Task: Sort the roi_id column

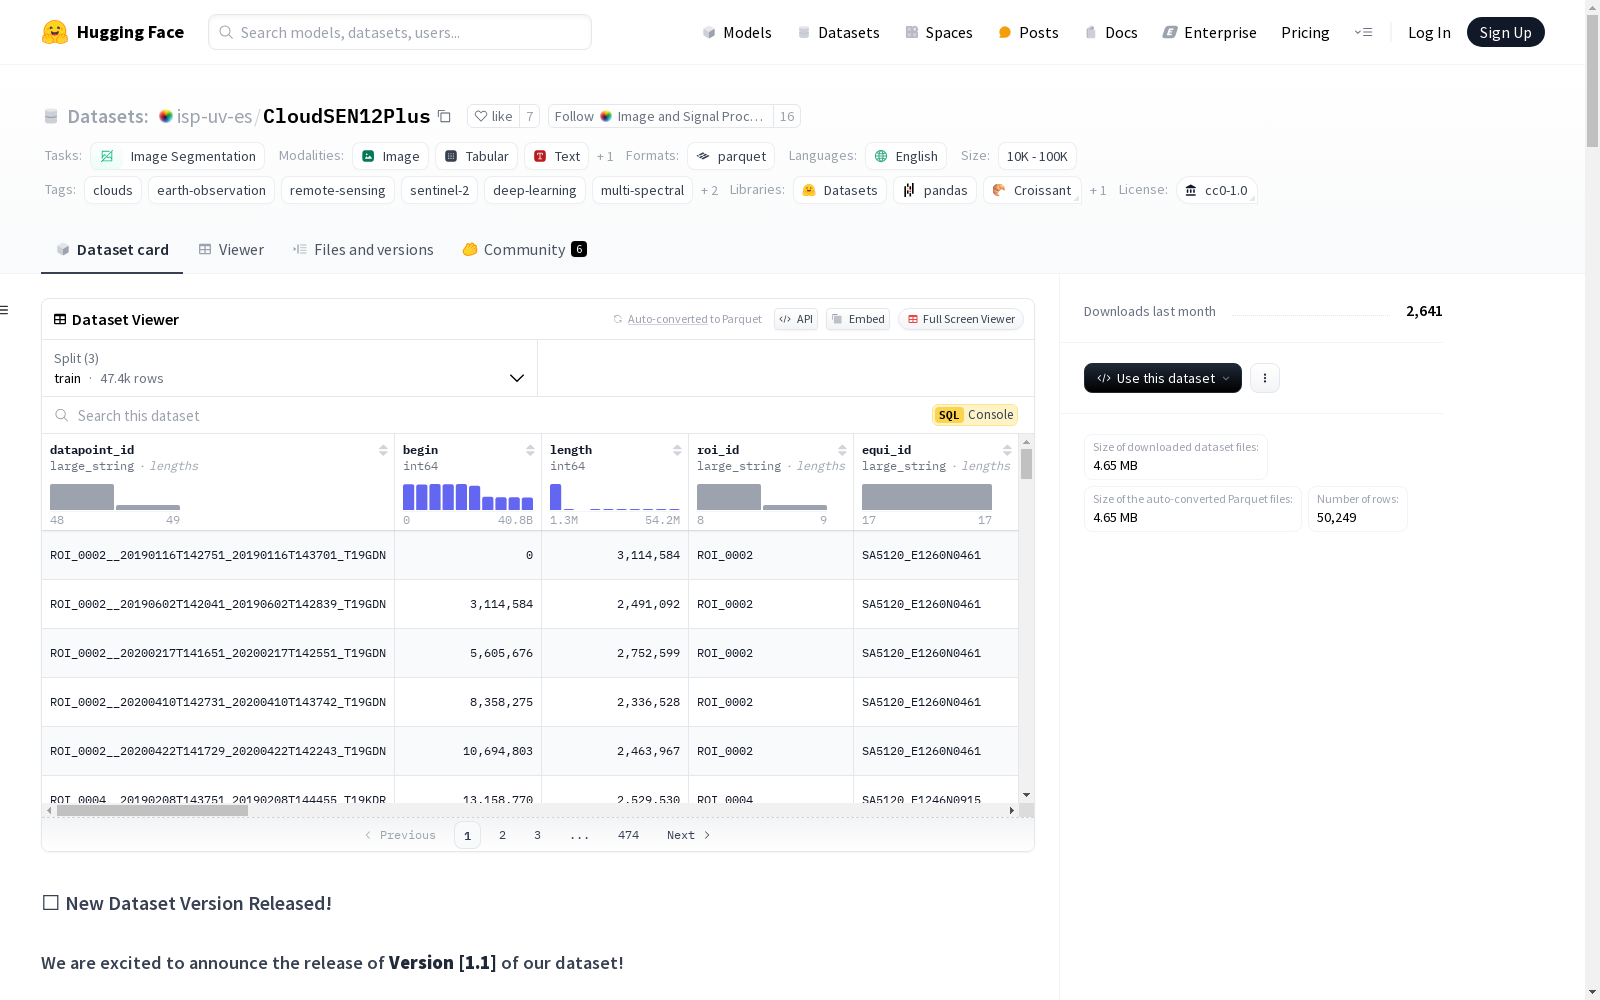Action: (842, 451)
